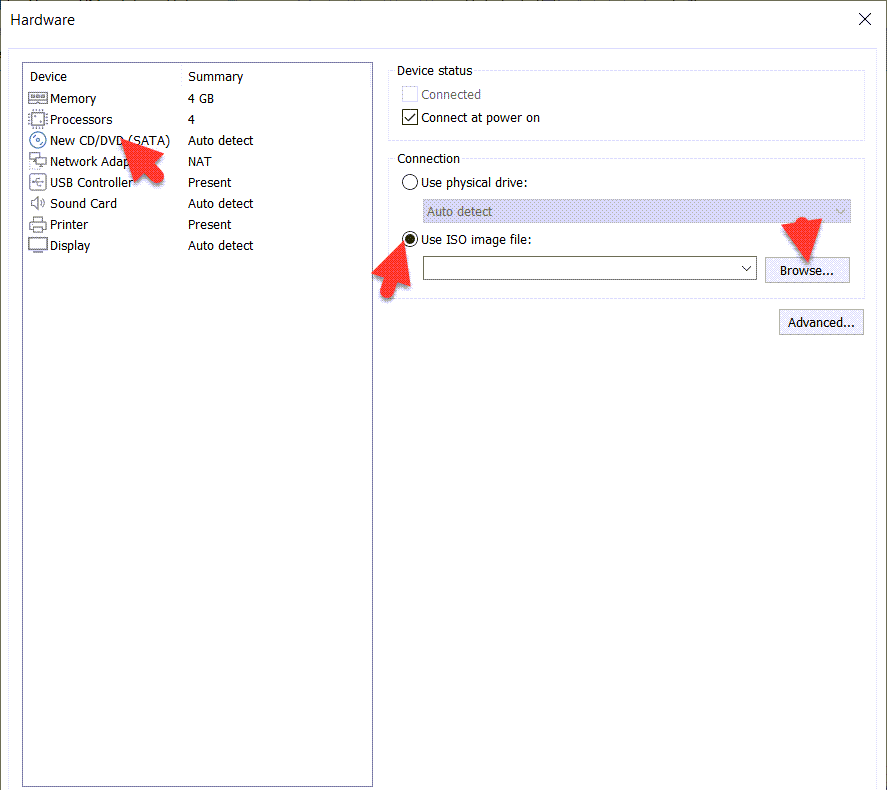
Task: Select the USB Controller icon
Action: [x=38, y=182]
